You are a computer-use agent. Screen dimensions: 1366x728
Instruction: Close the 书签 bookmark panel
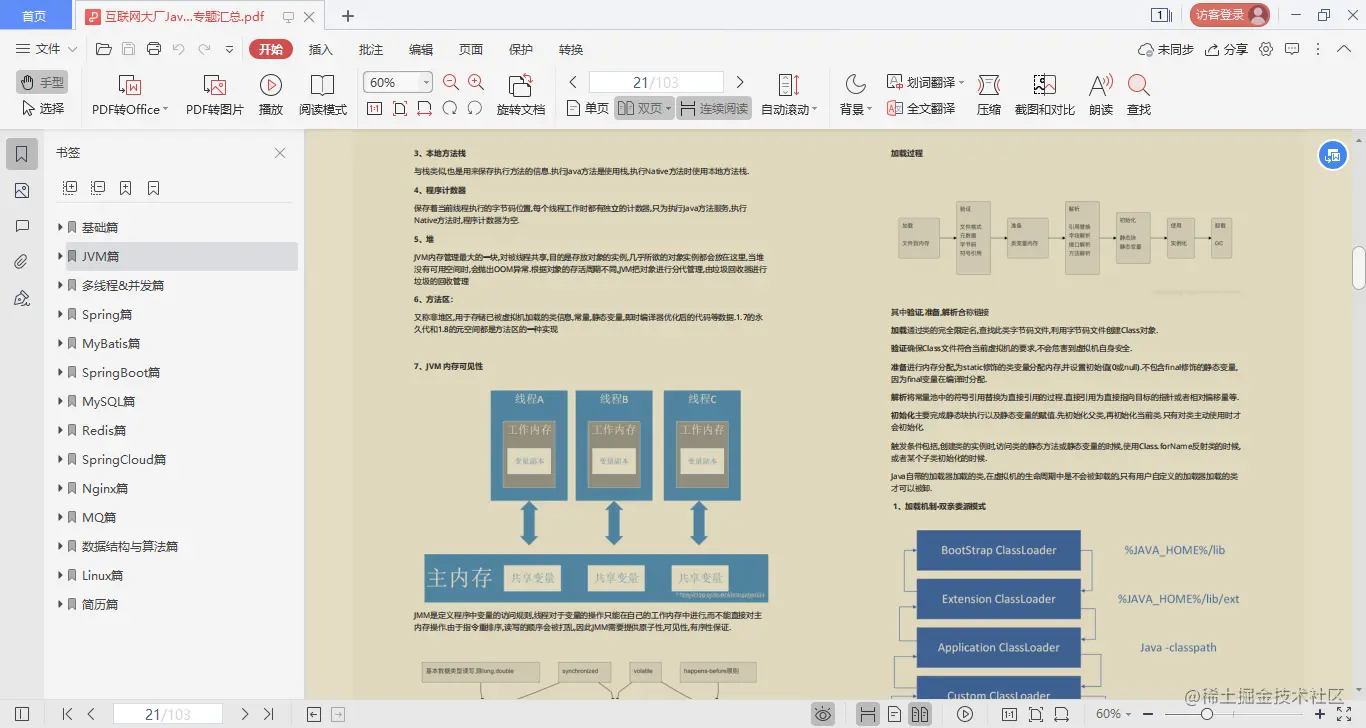(280, 153)
